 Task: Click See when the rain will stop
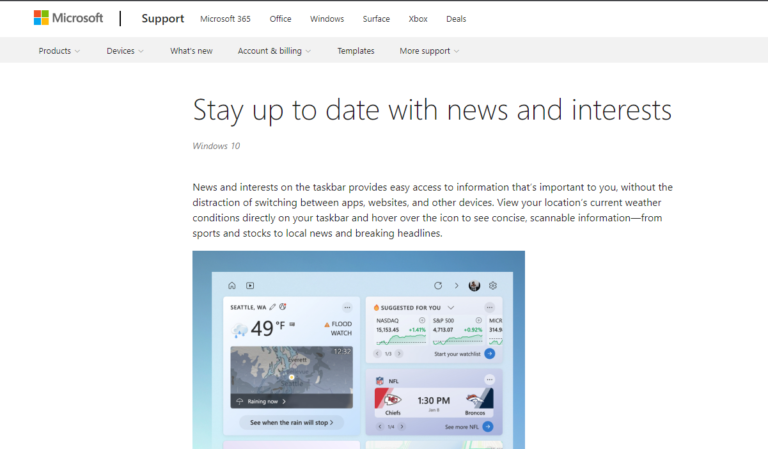[x=291, y=423]
